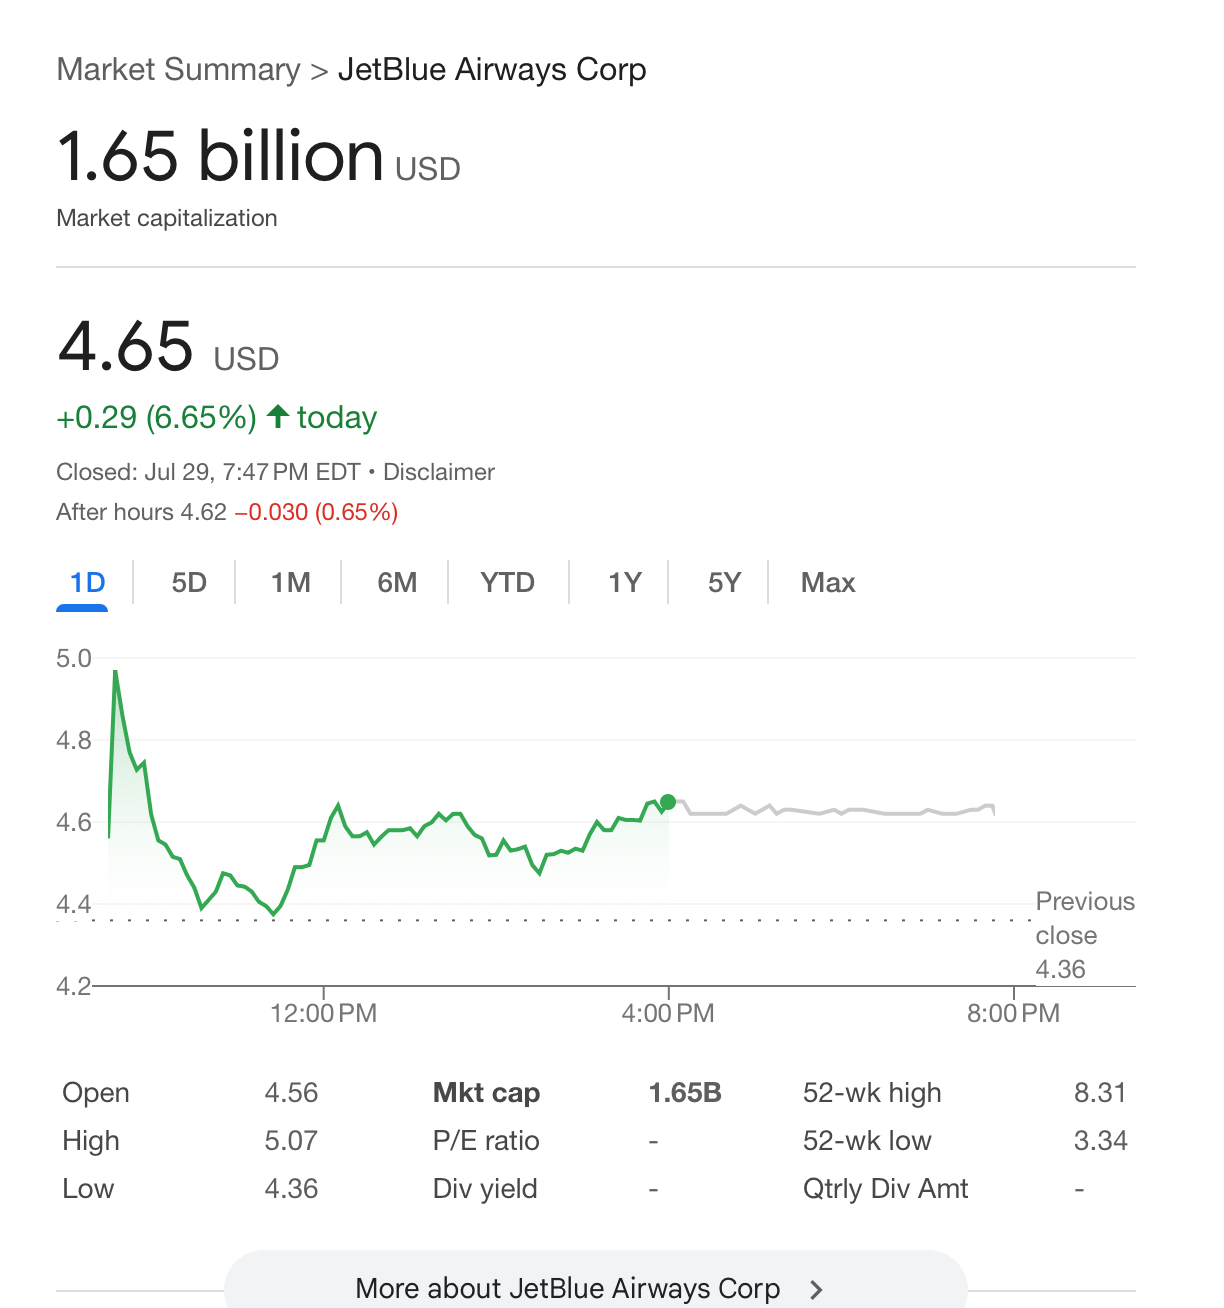Select the 1D time range tab
This screenshot has height=1308, width=1224.
[87, 582]
